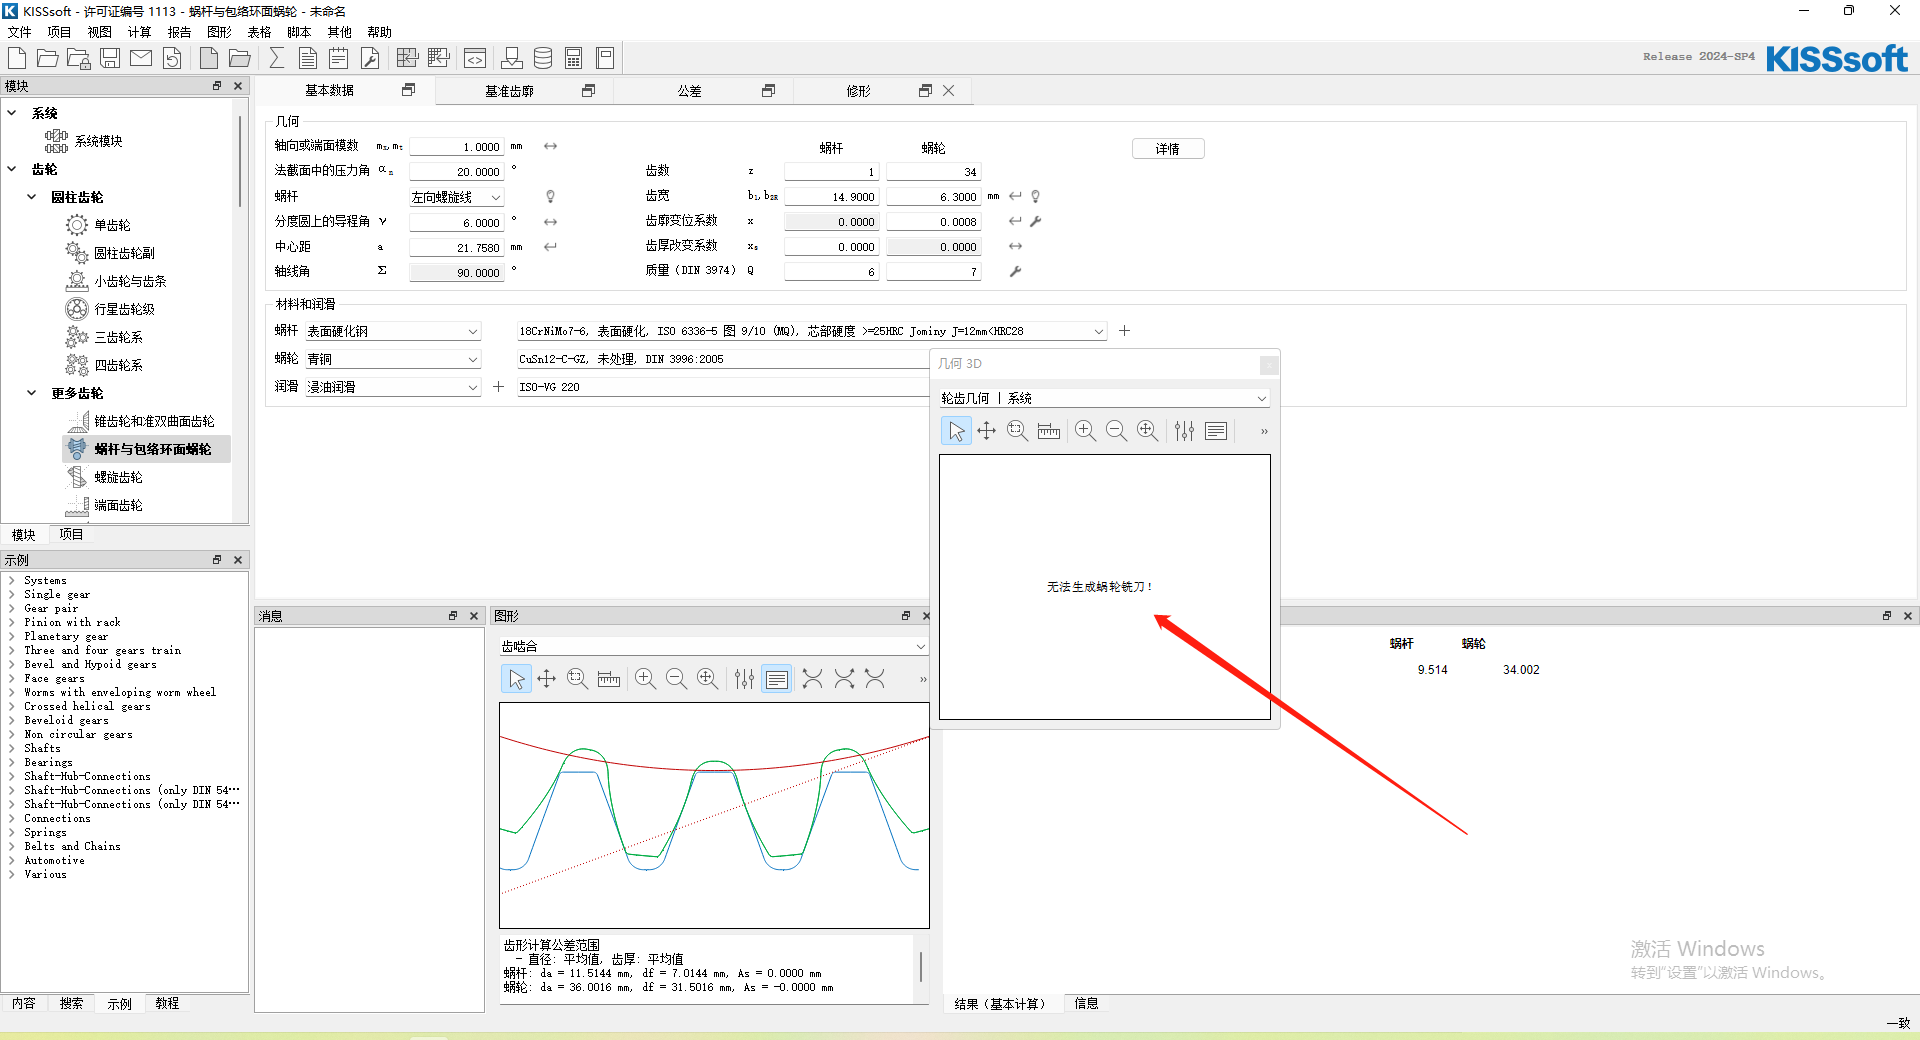Screen dimensions: 1920x1040
Task: Click the ruler measure tool in 图形 panel
Action: (608, 680)
